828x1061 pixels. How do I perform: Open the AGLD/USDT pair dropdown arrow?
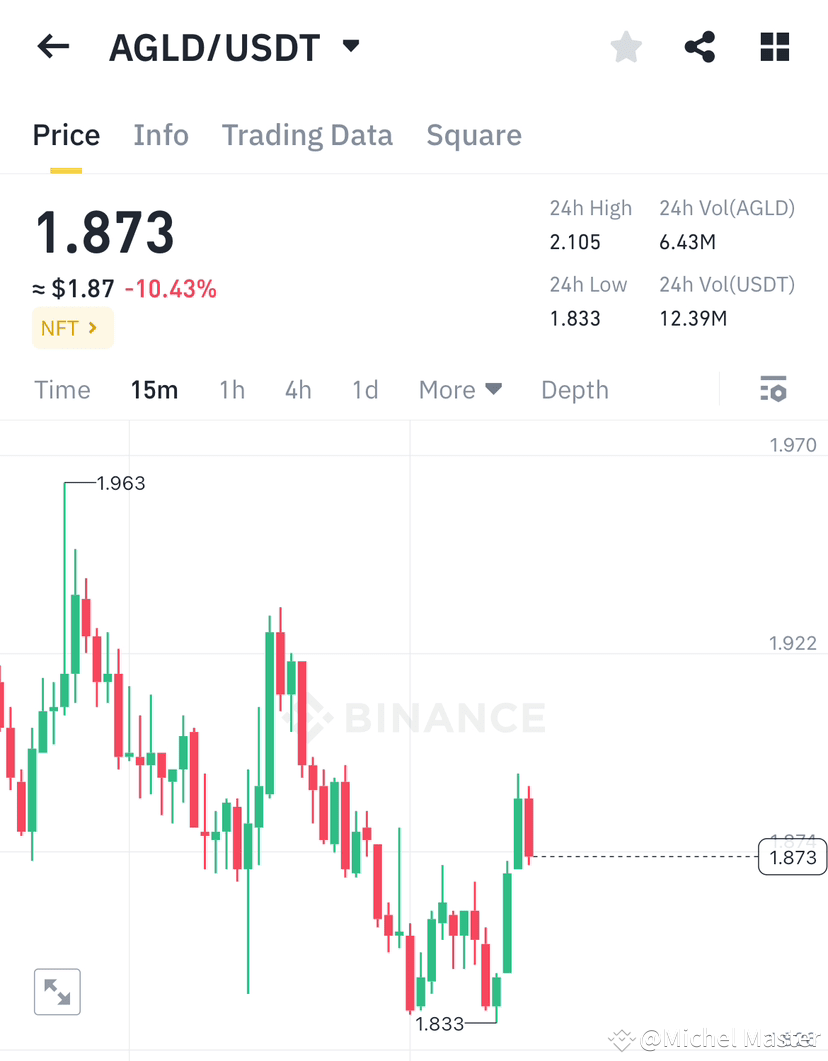351,46
